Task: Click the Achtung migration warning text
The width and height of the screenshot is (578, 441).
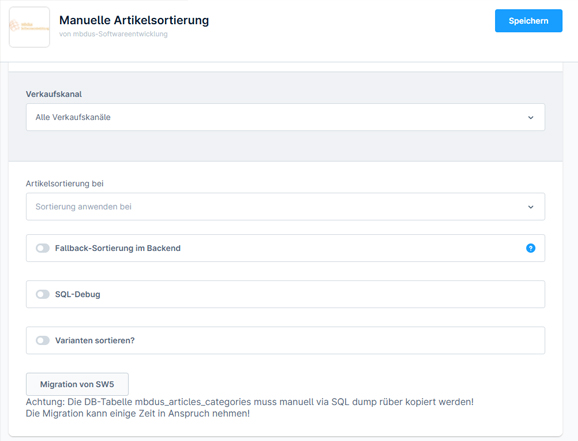Action: 250,407
